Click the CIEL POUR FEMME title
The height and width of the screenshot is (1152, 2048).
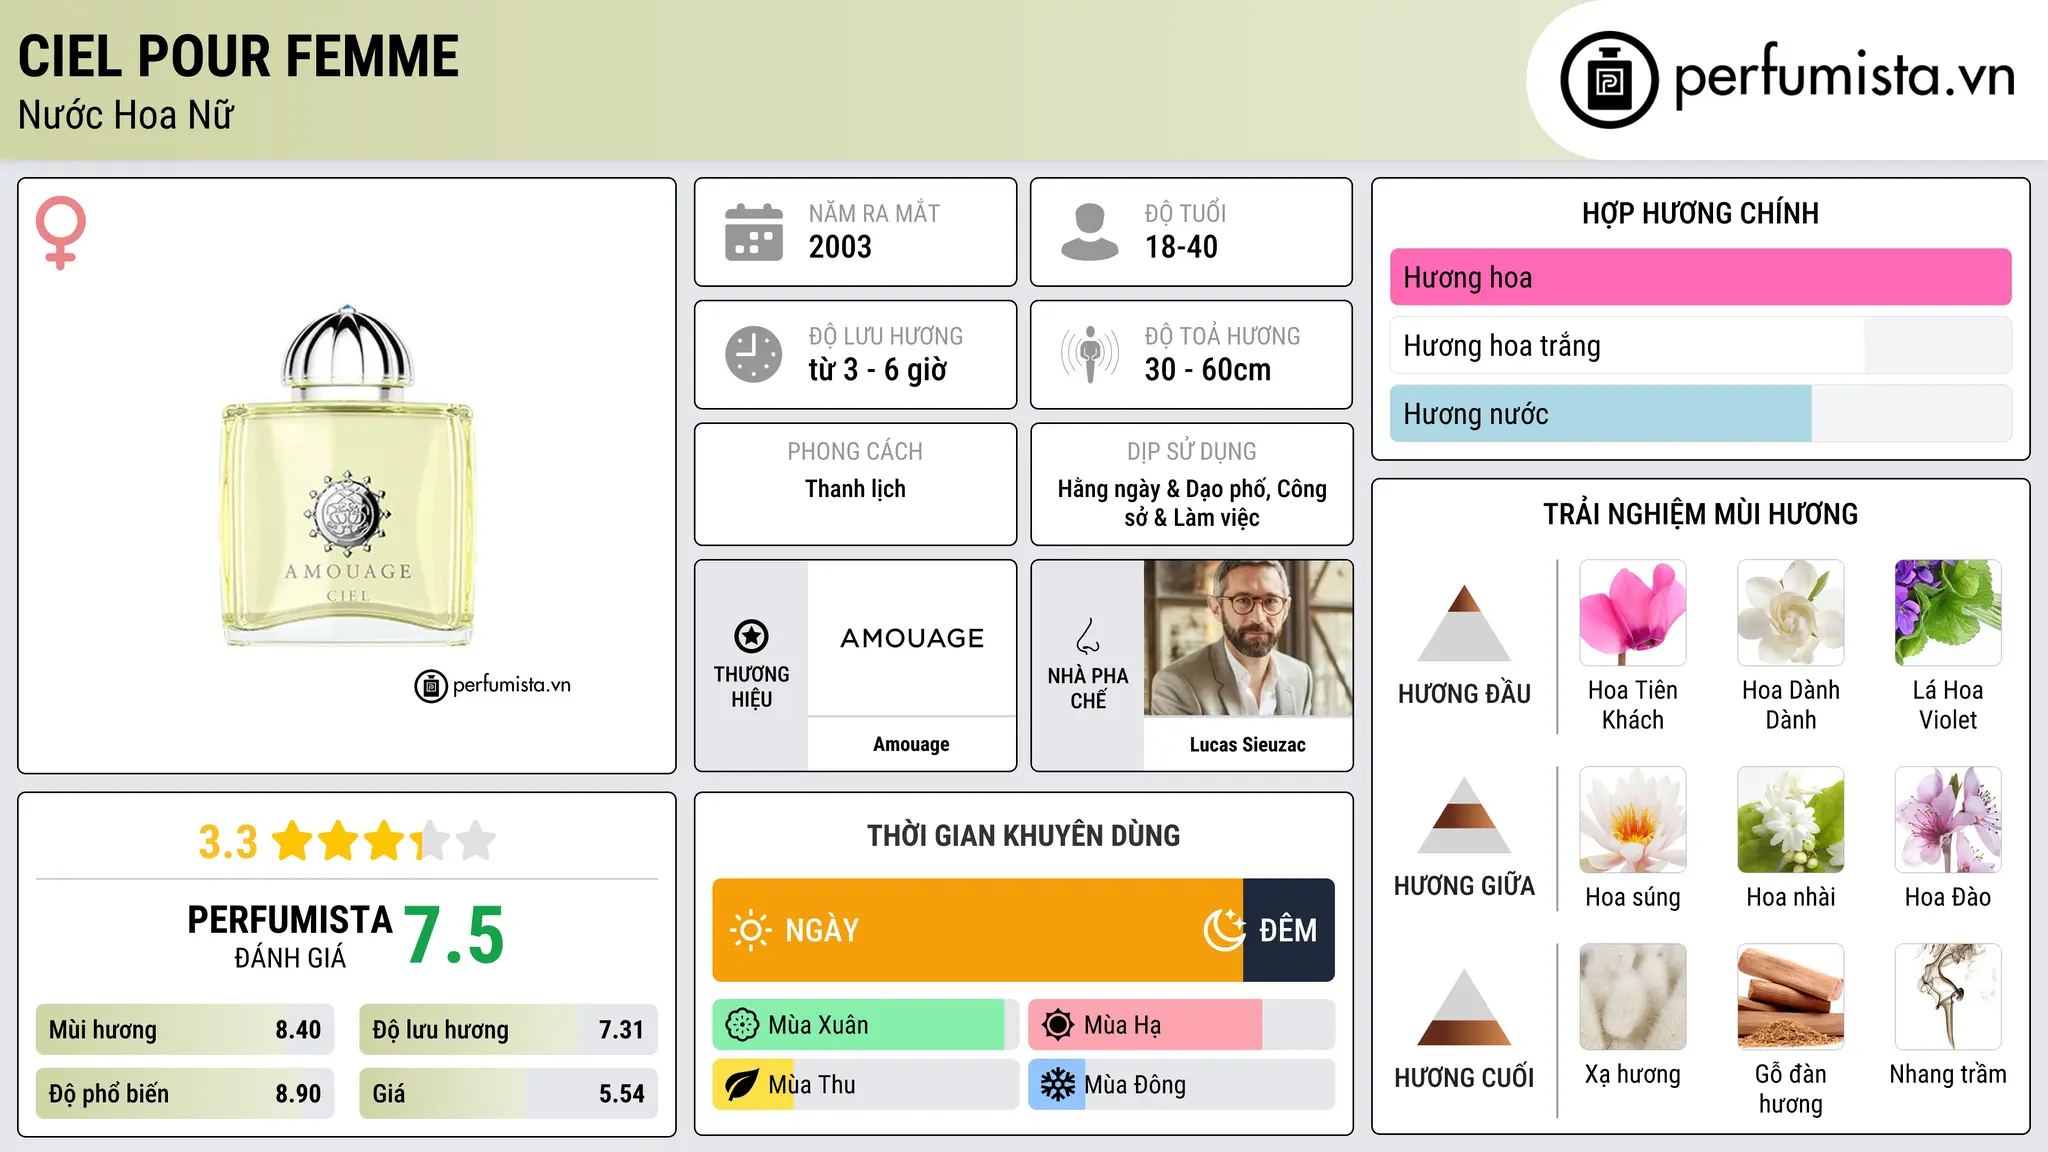239,56
